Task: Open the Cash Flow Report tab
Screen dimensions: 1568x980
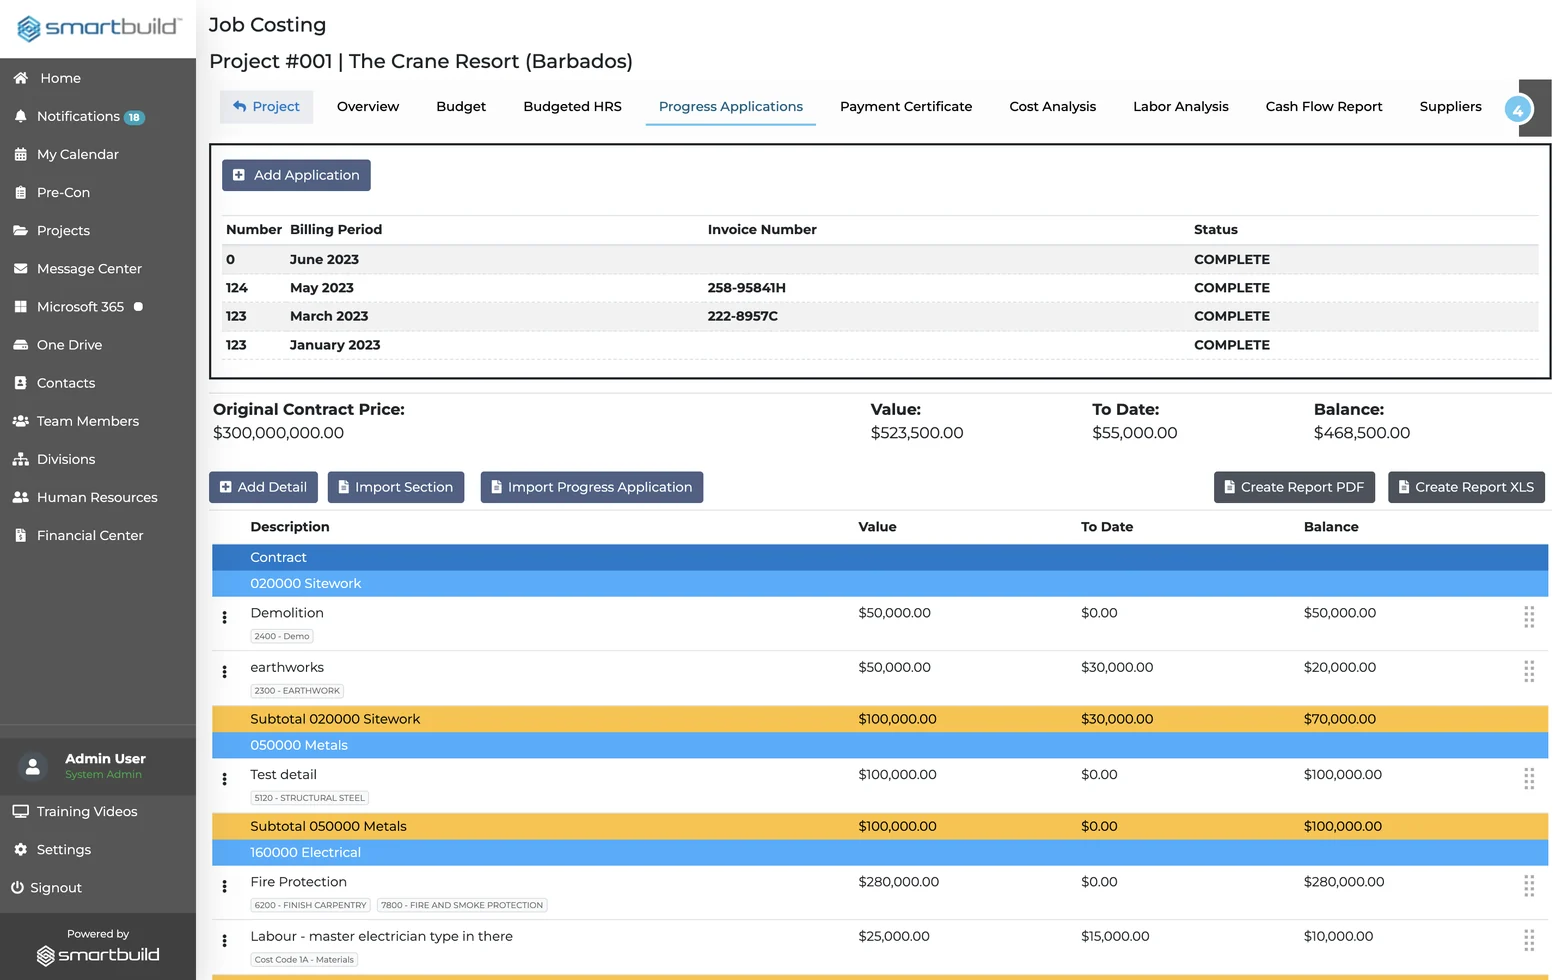Action: tap(1324, 107)
